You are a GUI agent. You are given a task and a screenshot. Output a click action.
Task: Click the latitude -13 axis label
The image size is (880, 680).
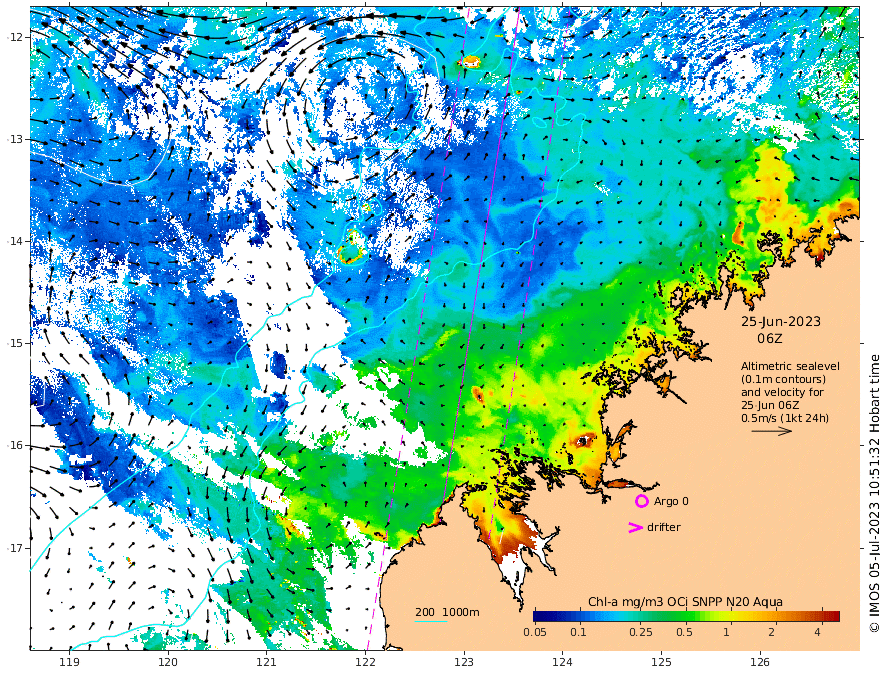16,139
